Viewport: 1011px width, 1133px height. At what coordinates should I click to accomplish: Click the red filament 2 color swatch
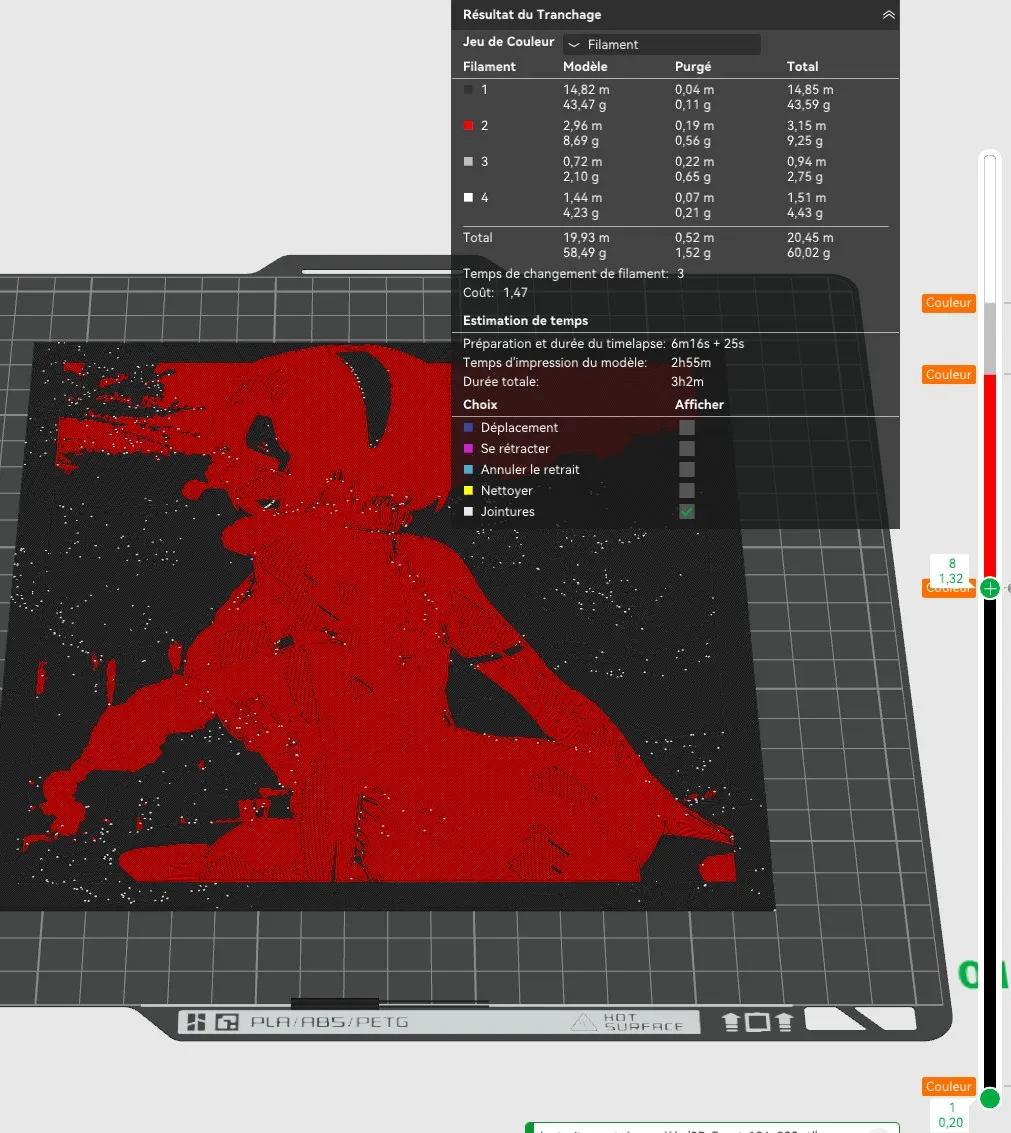[468, 126]
